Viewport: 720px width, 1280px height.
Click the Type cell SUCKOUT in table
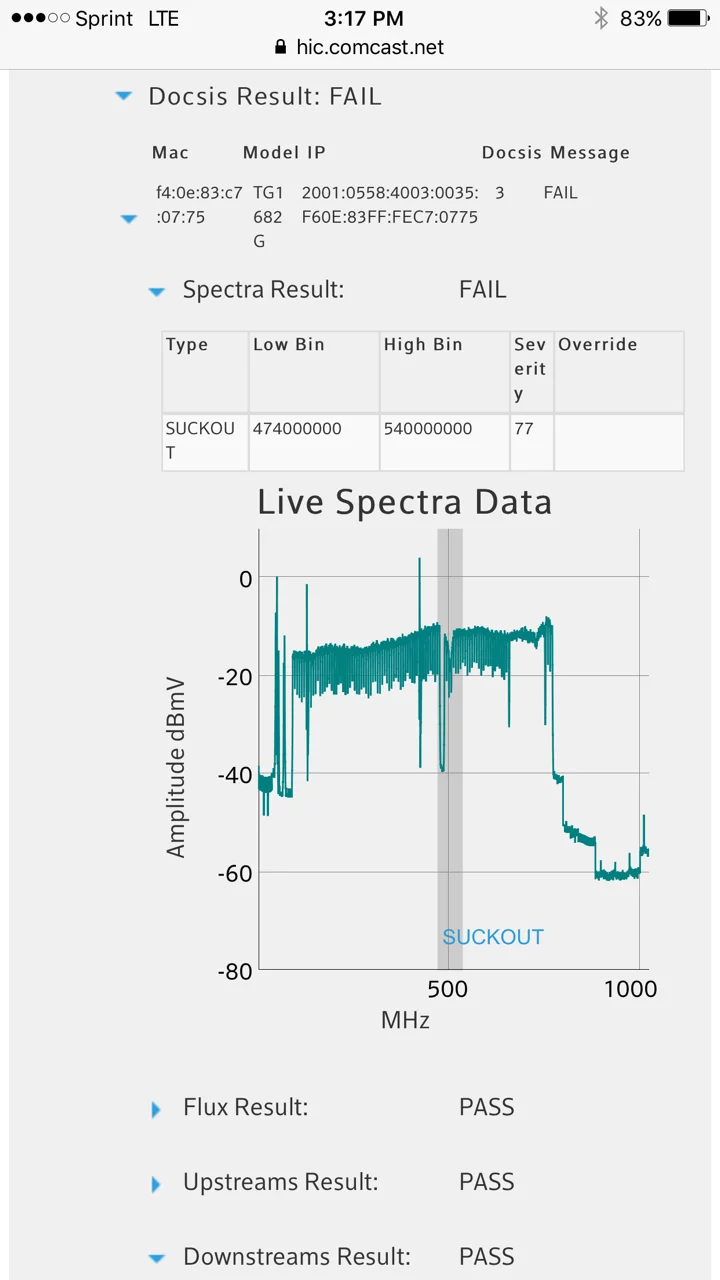pyautogui.click(x=200, y=440)
